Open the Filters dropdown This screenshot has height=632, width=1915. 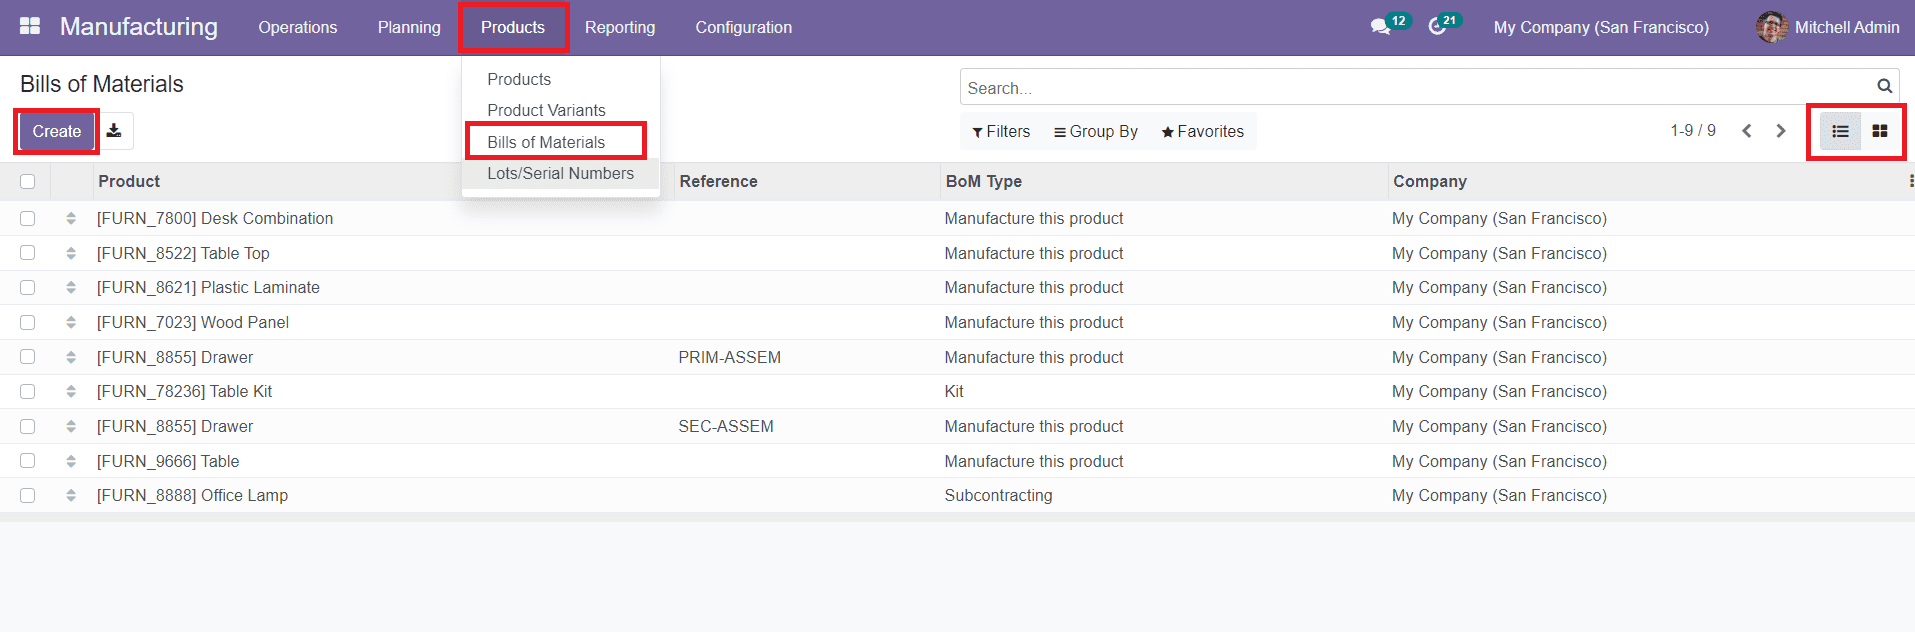click(x=1001, y=131)
